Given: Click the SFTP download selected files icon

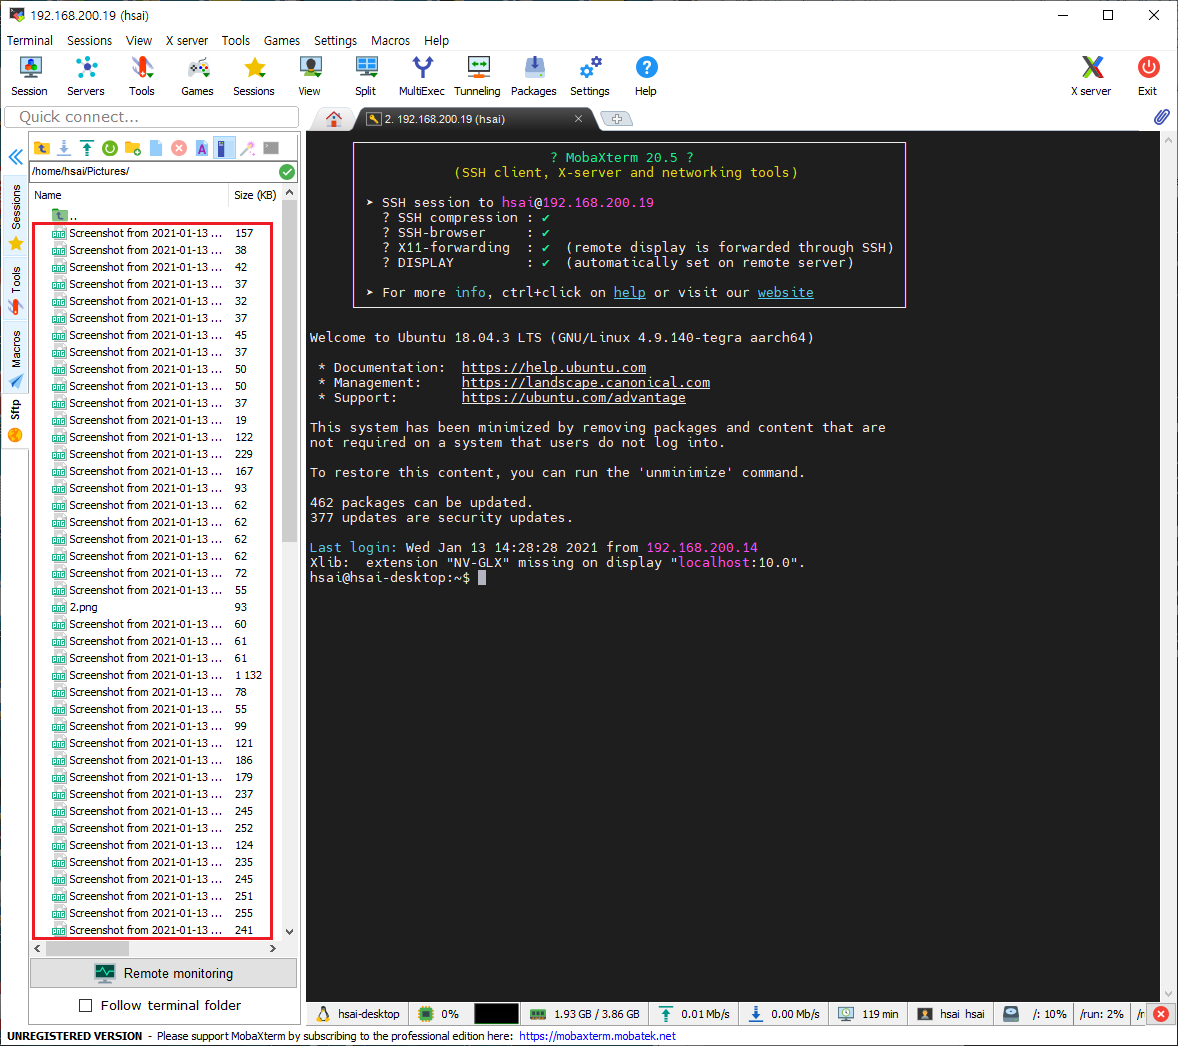Looking at the screenshot, I should click(64, 148).
